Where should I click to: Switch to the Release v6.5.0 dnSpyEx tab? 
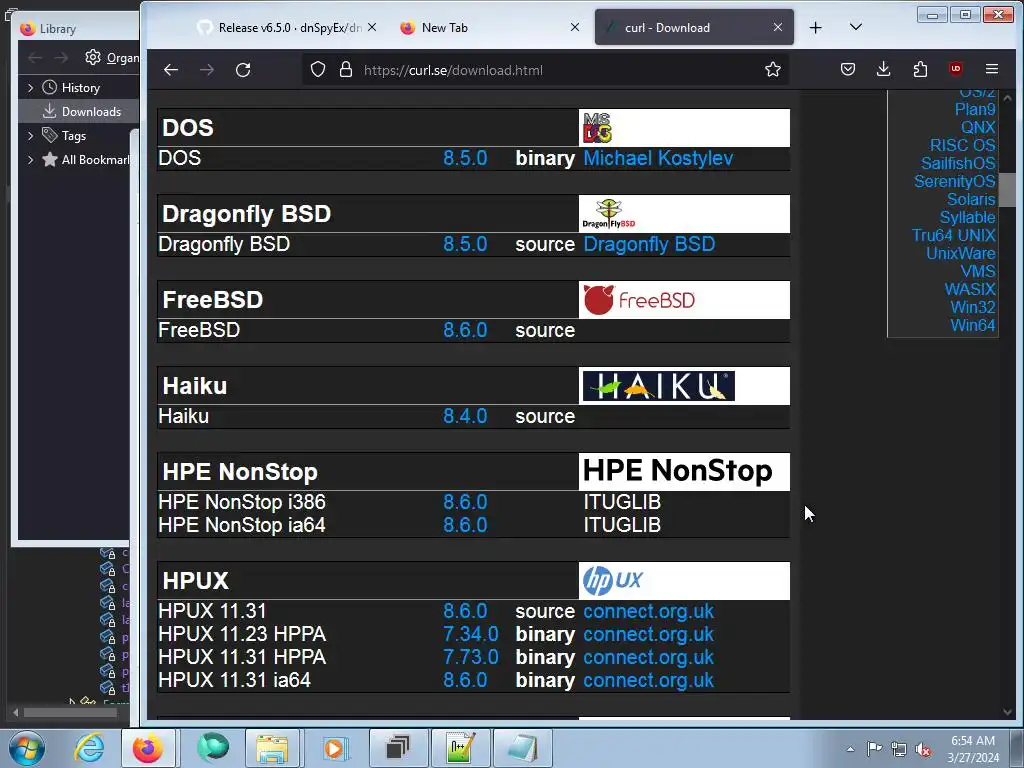(x=281, y=27)
